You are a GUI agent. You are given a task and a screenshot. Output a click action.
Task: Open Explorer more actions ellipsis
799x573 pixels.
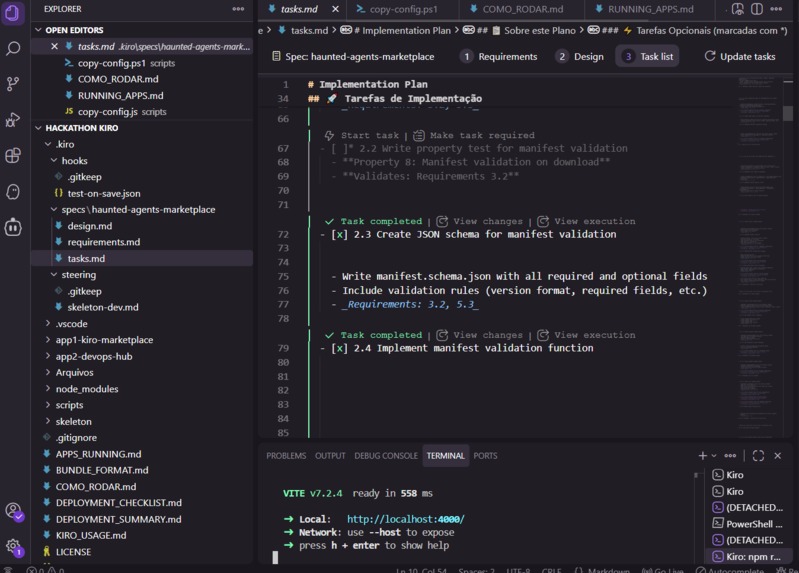238,9
